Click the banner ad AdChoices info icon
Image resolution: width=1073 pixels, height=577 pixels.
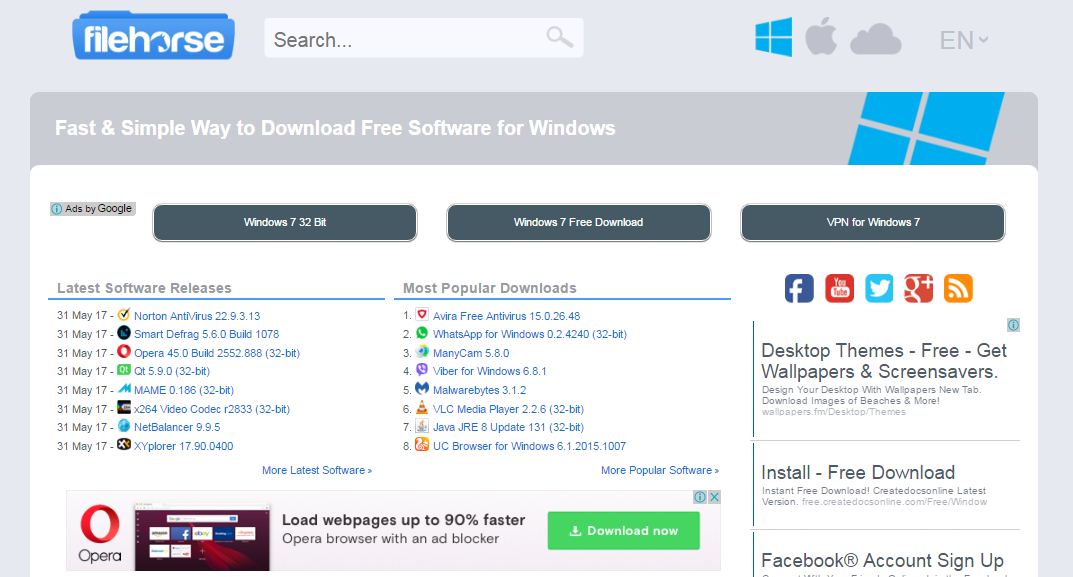coord(700,497)
